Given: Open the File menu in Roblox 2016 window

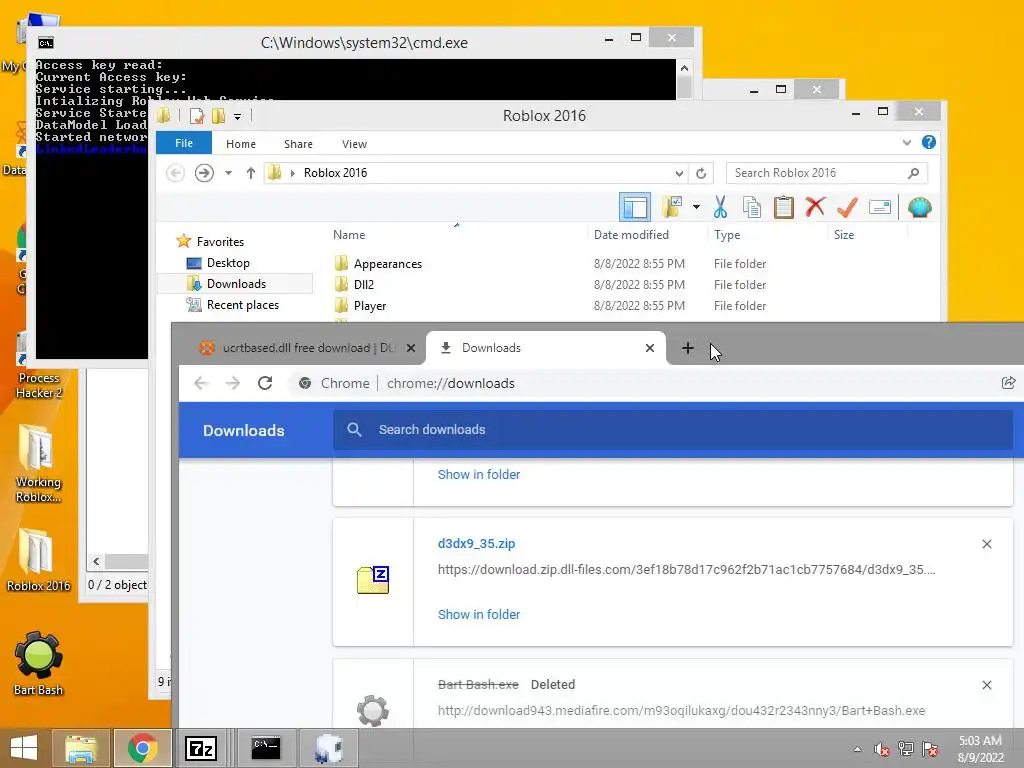Looking at the screenshot, I should [x=184, y=143].
